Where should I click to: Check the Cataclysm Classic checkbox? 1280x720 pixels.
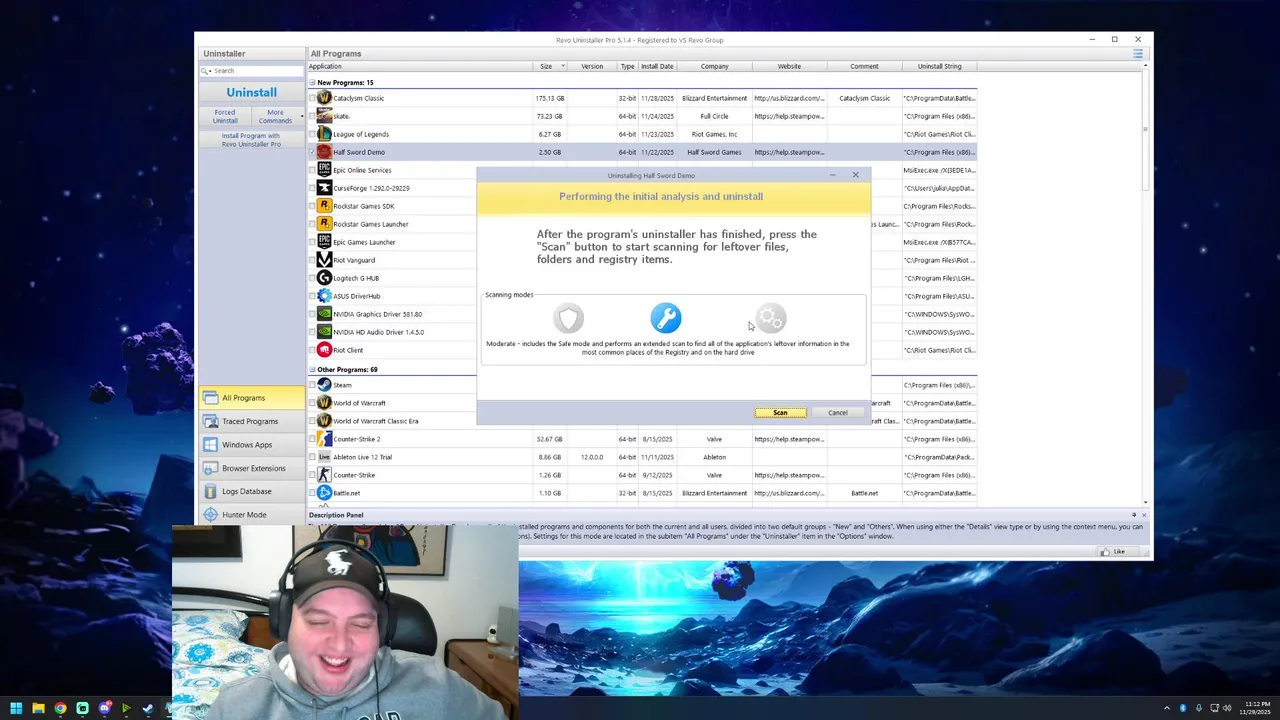pyautogui.click(x=312, y=98)
